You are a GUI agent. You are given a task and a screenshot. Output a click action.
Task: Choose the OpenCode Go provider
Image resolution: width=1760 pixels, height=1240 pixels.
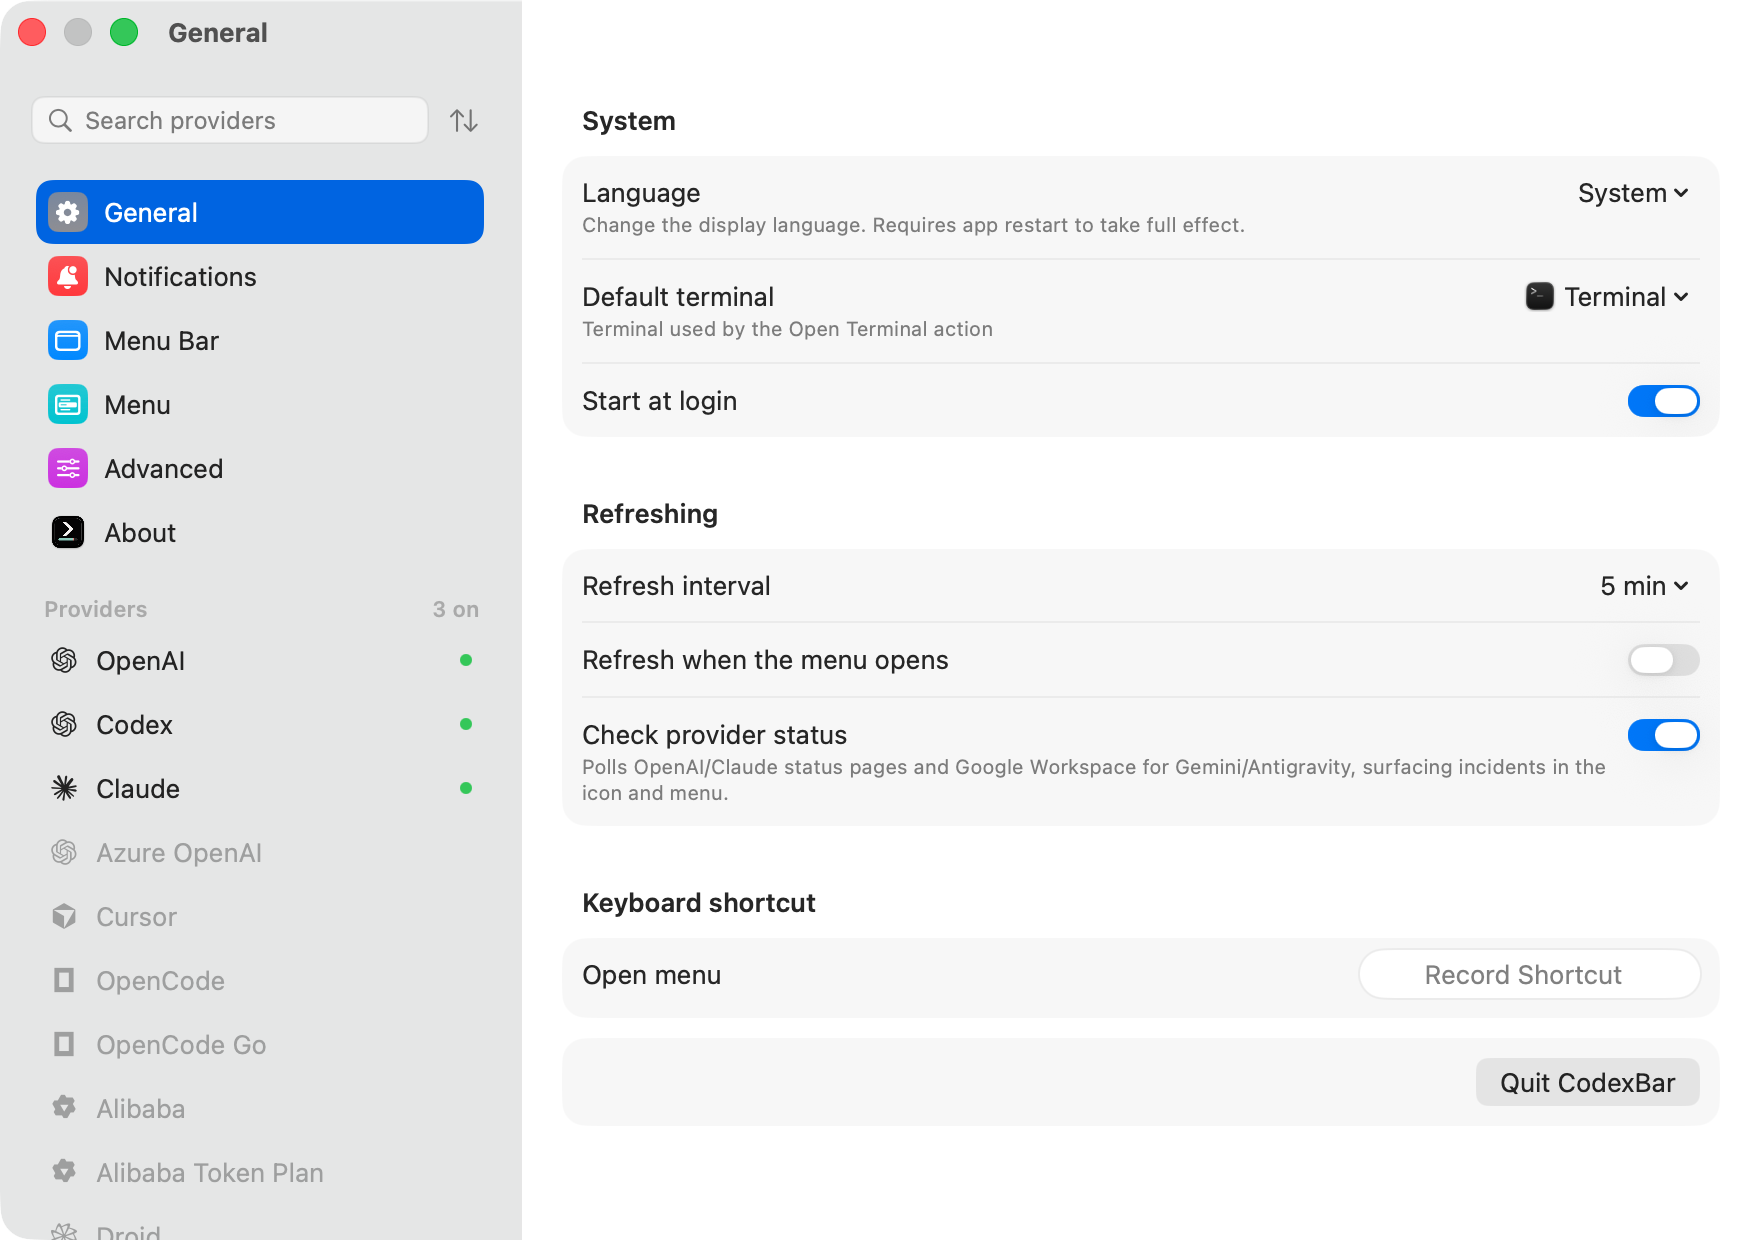pyautogui.click(x=260, y=1044)
